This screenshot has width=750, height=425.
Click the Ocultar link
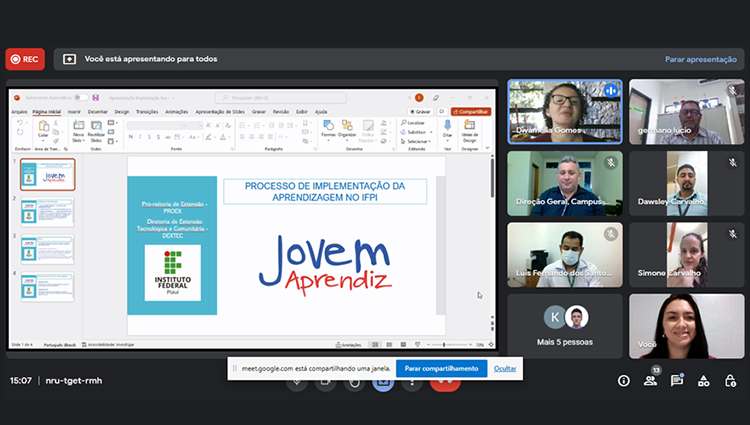click(505, 369)
